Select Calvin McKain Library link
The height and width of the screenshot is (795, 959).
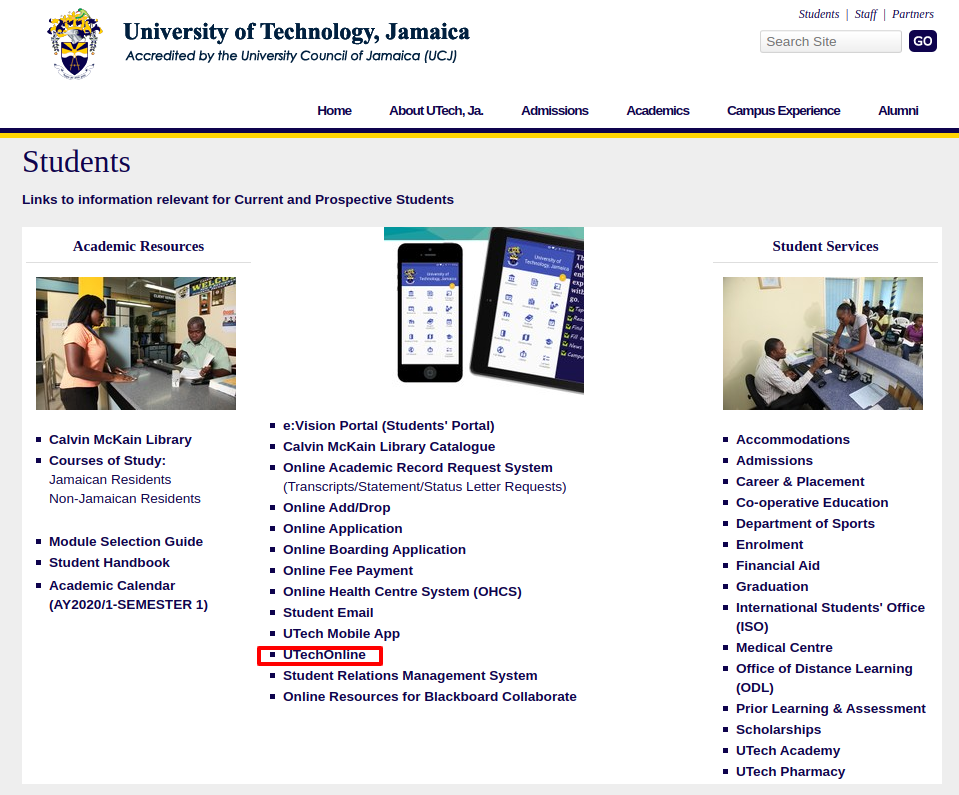click(x=120, y=440)
